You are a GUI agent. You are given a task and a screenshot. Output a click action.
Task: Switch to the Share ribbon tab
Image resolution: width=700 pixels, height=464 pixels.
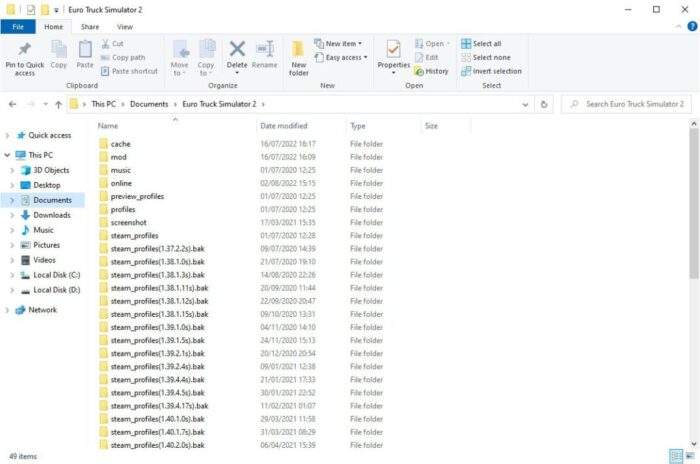point(90,27)
